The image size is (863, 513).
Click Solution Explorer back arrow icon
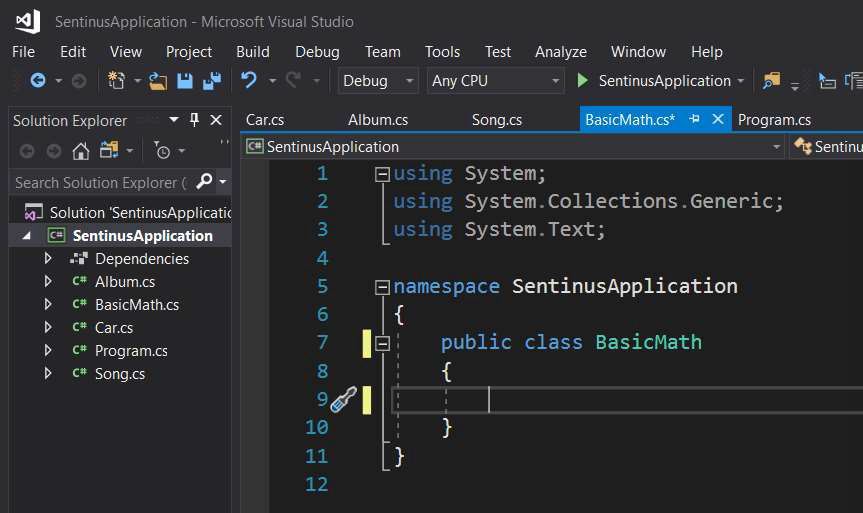[x=27, y=150]
